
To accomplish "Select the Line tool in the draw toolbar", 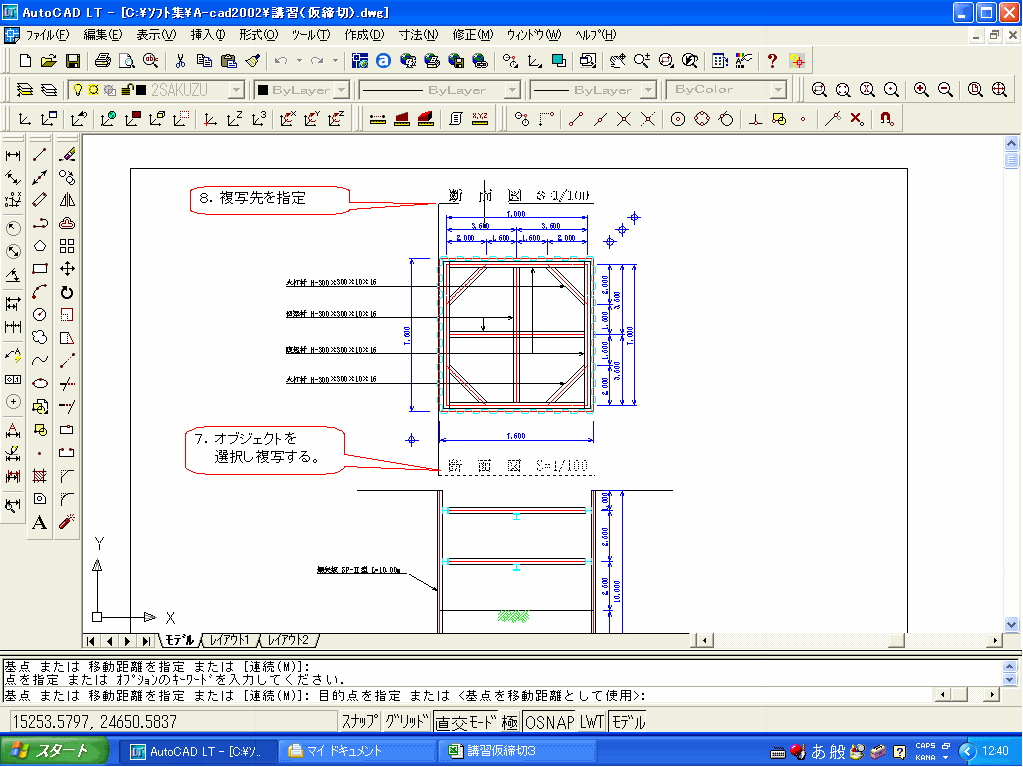I will (40, 155).
